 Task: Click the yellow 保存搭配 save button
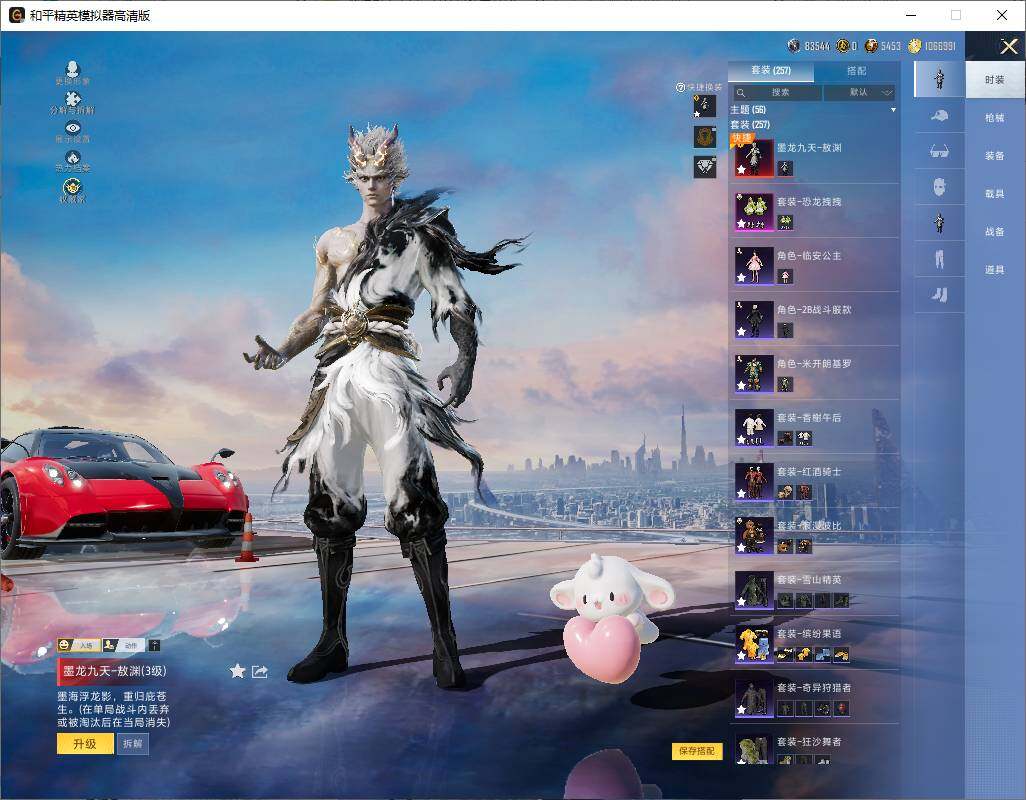click(x=697, y=751)
